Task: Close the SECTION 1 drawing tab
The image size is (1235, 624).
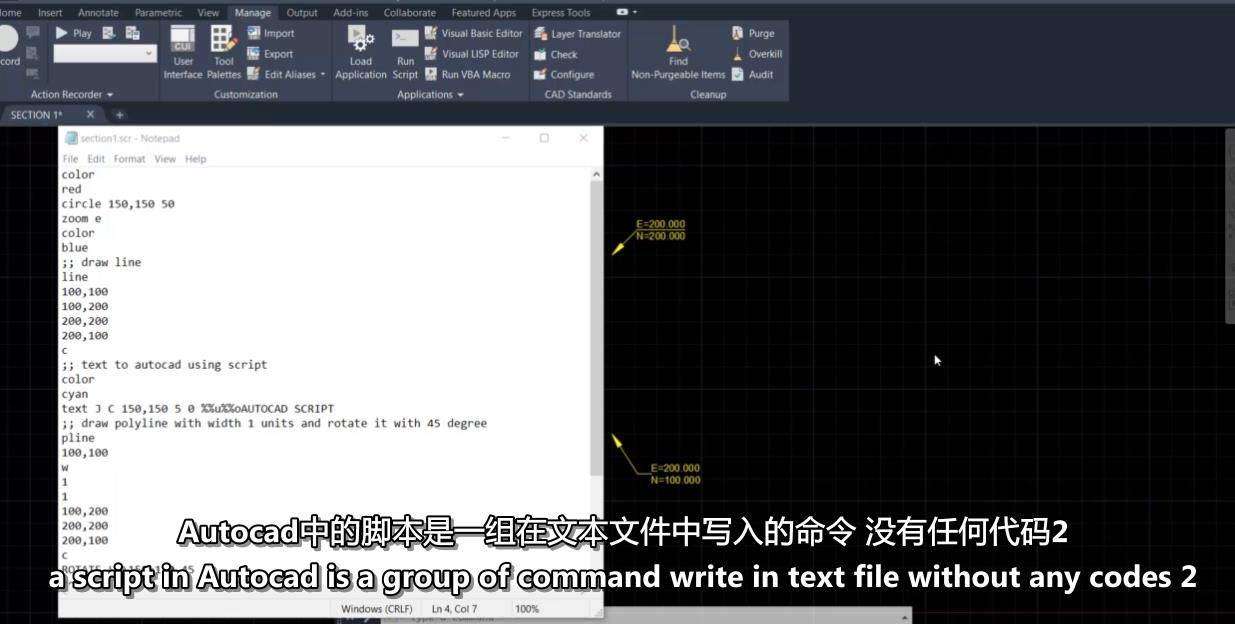Action: 90,114
